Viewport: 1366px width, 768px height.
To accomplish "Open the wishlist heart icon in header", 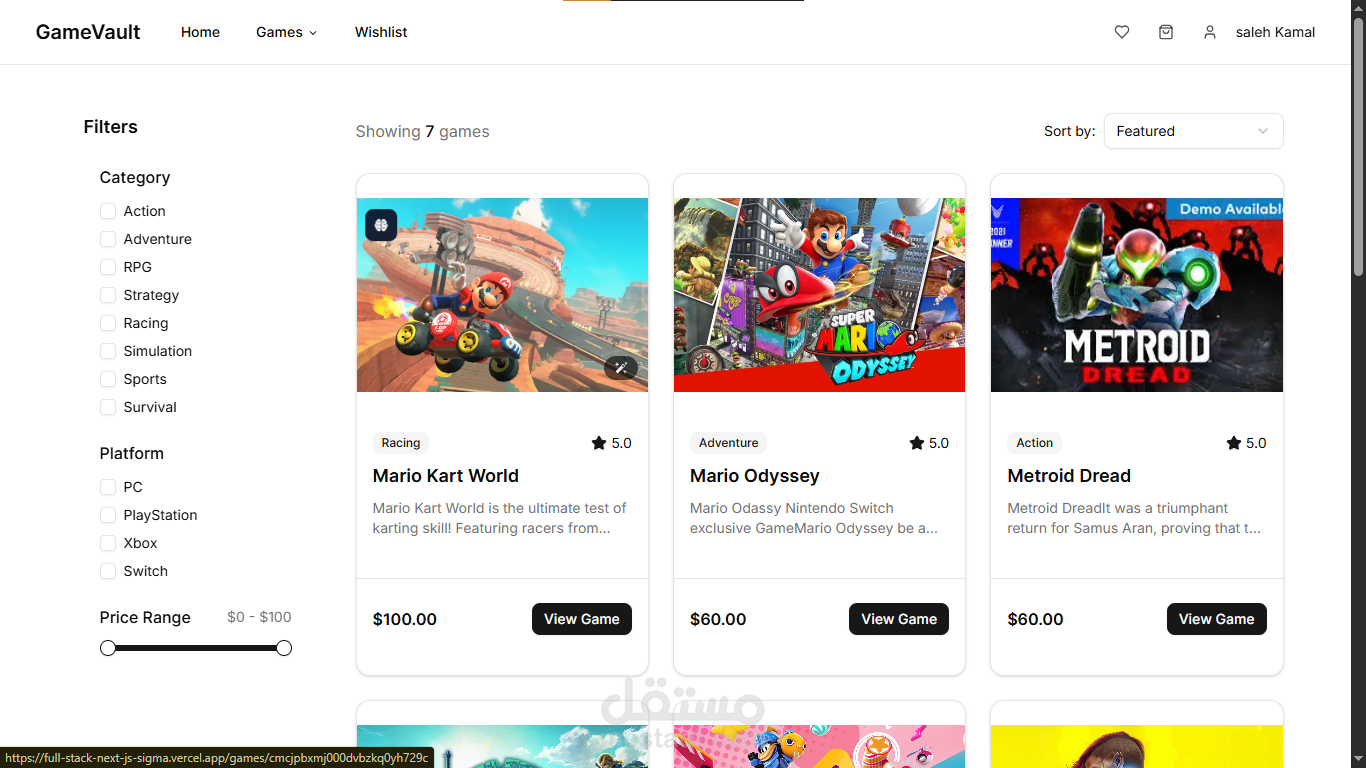I will pos(1122,32).
